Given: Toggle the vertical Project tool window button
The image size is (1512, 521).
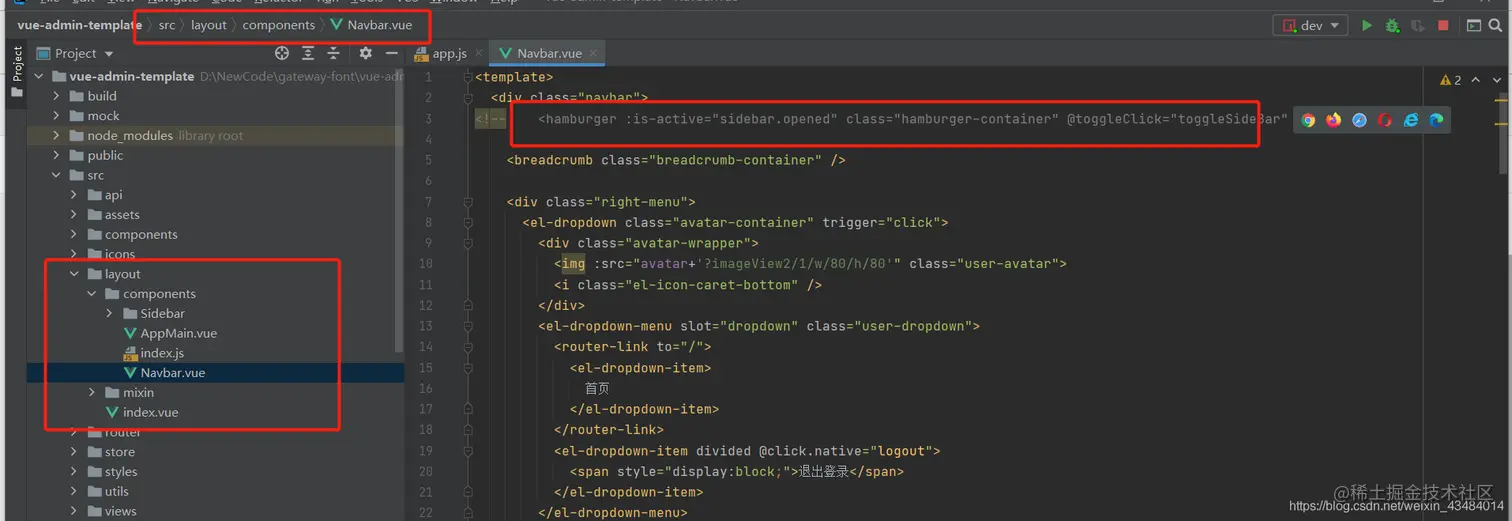Looking at the screenshot, I should (x=16, y=72).
